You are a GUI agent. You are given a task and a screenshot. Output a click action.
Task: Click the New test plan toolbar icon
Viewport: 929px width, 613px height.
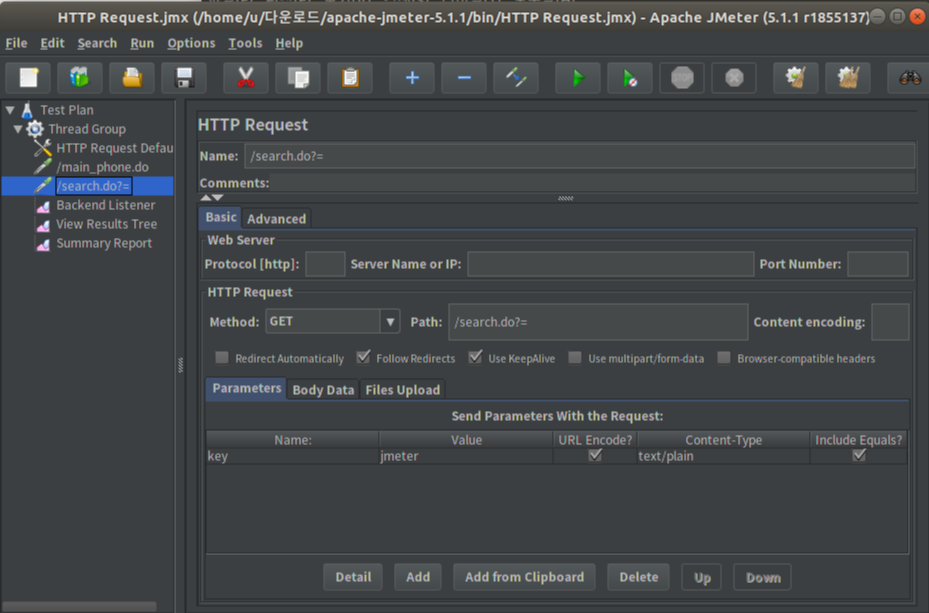pos(28,78)
